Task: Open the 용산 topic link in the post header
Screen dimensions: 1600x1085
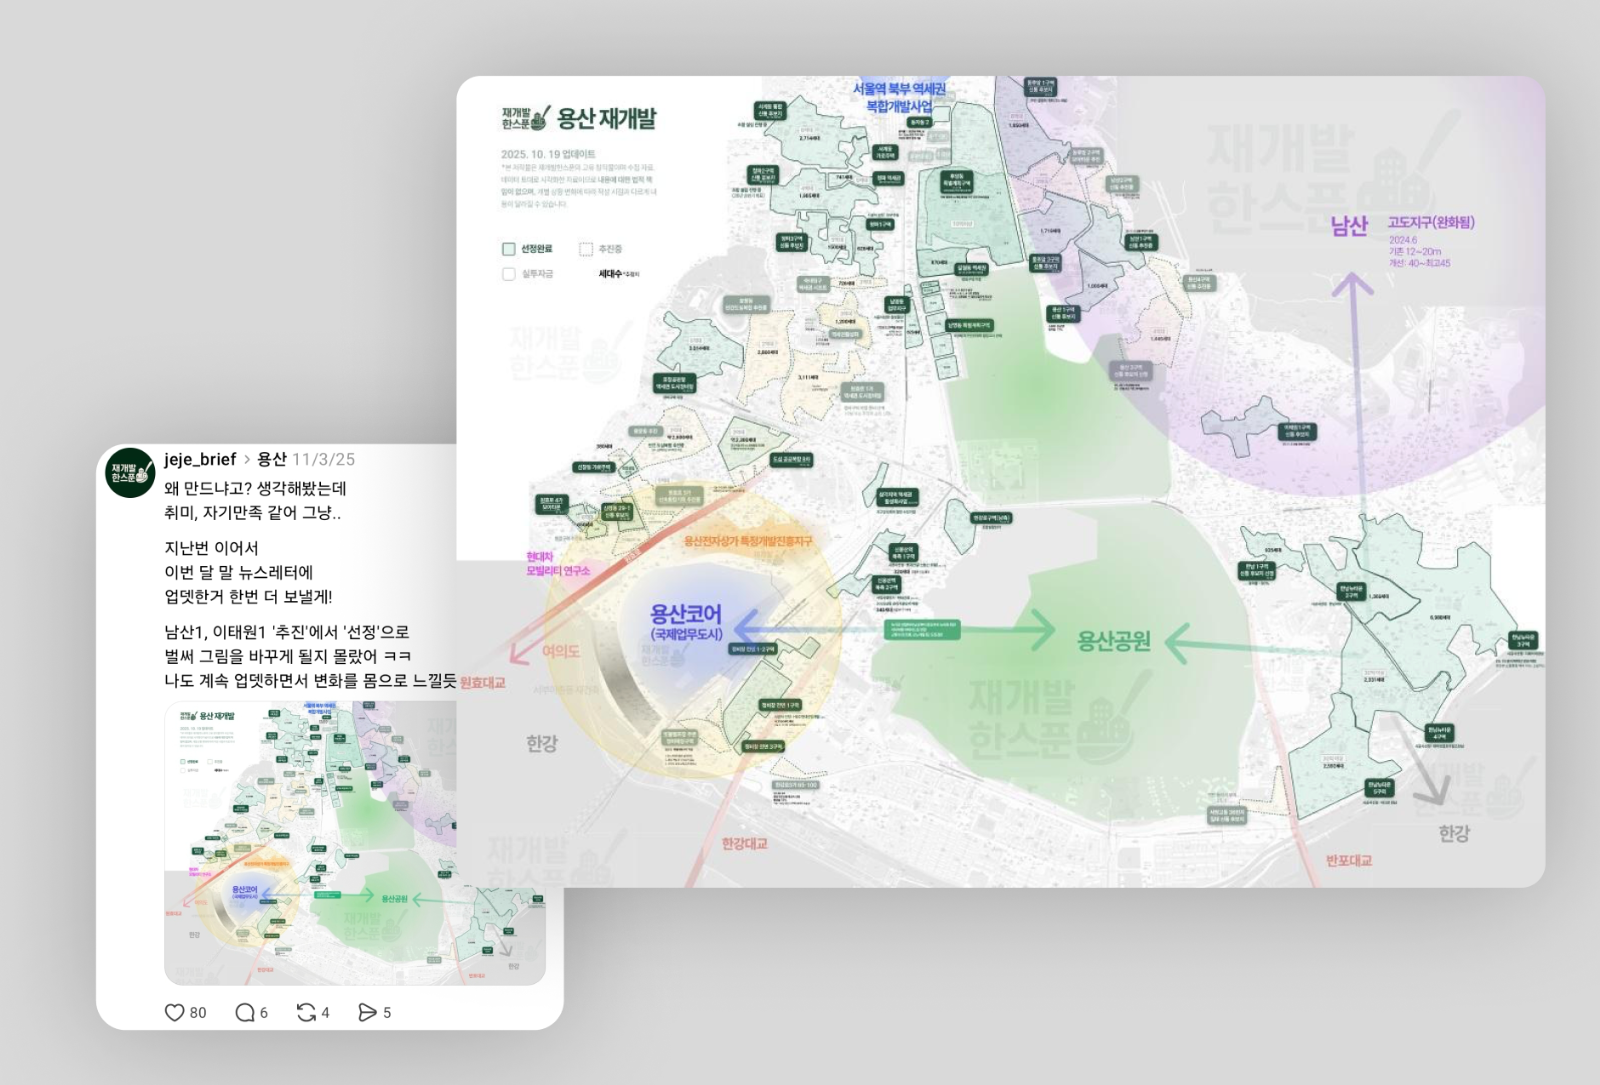Action: [272, 459]
